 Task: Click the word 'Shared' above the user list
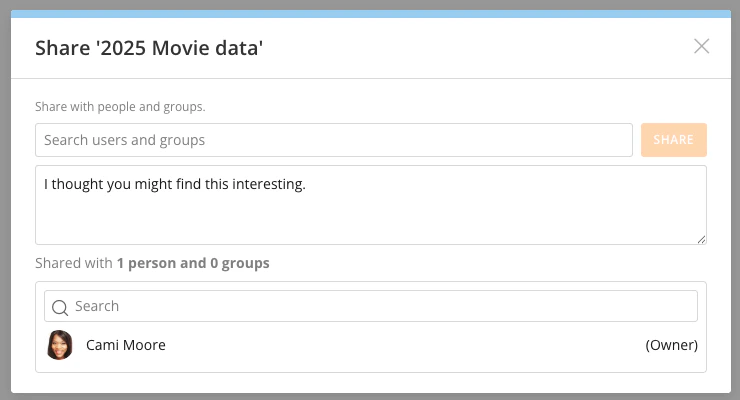tap(57, 264)
